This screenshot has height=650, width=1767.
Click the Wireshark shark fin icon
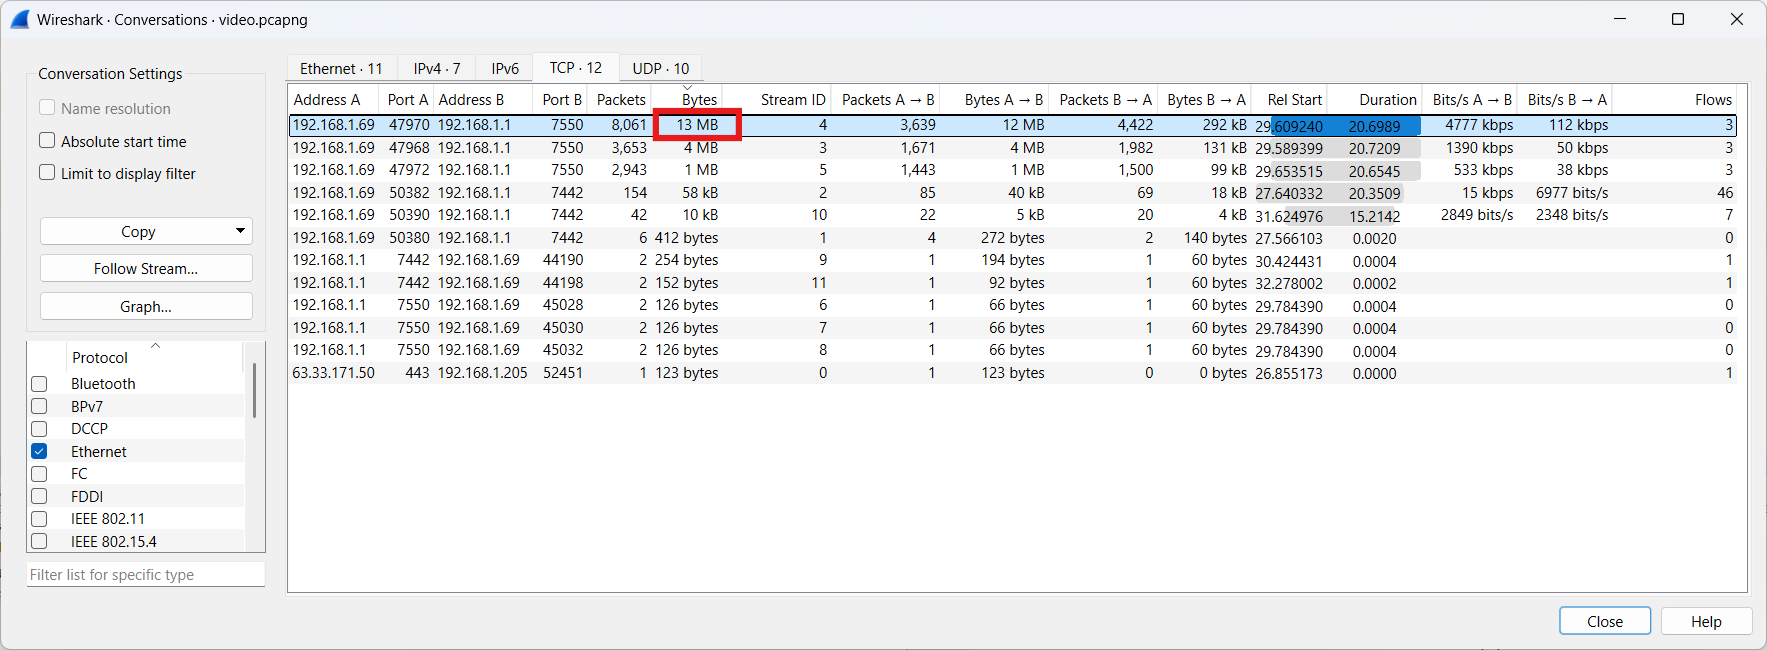pyautogui.click(x=20, y=19)
